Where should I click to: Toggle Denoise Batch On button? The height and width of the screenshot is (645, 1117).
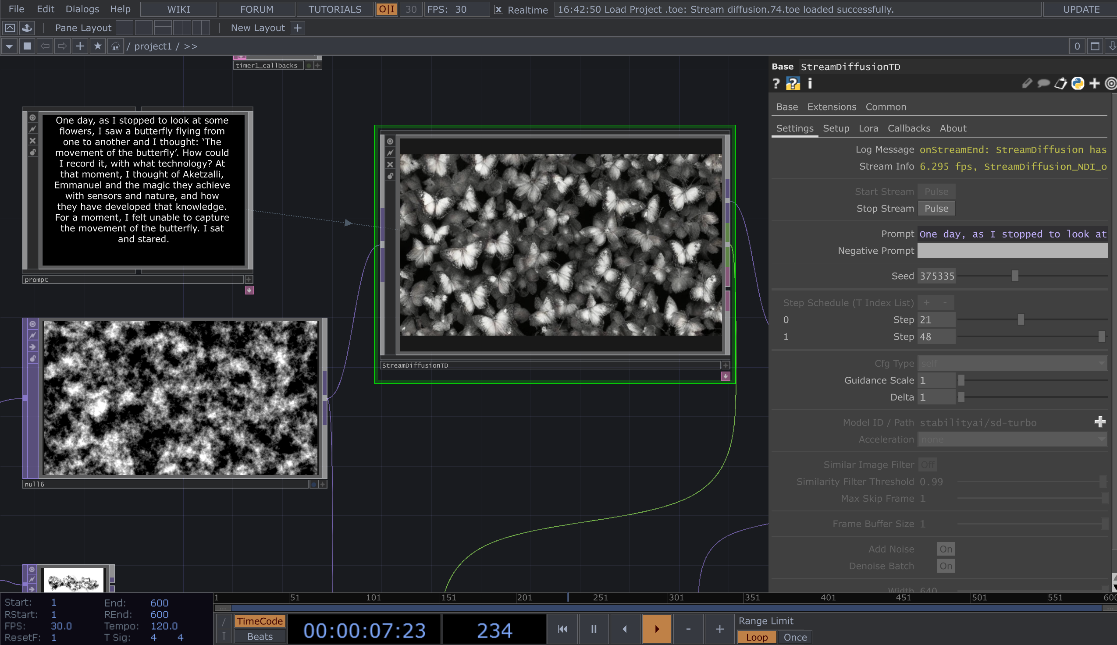946,566
